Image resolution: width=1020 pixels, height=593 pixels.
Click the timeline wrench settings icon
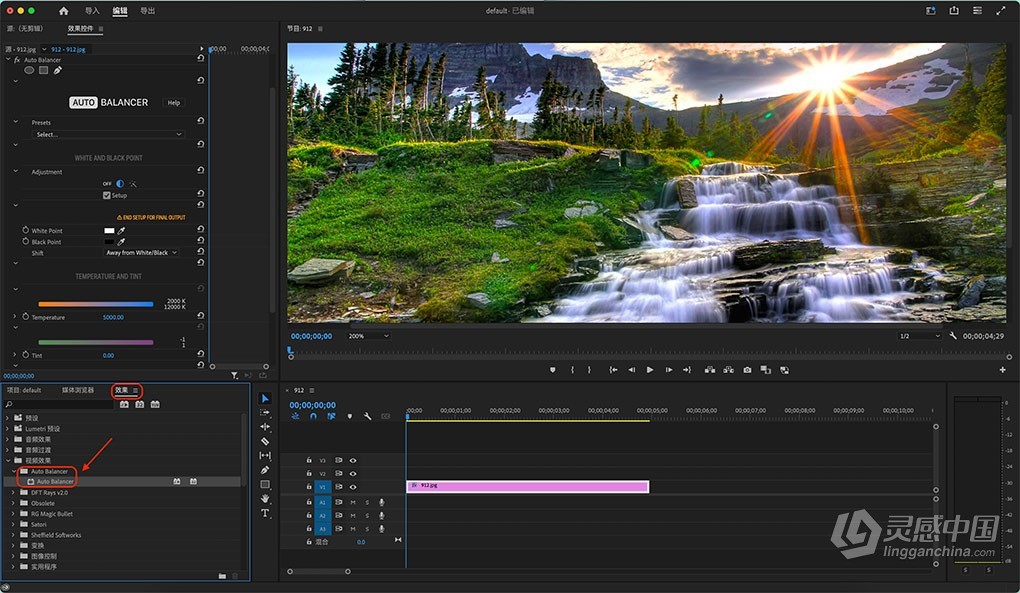[x=368, y=416]
